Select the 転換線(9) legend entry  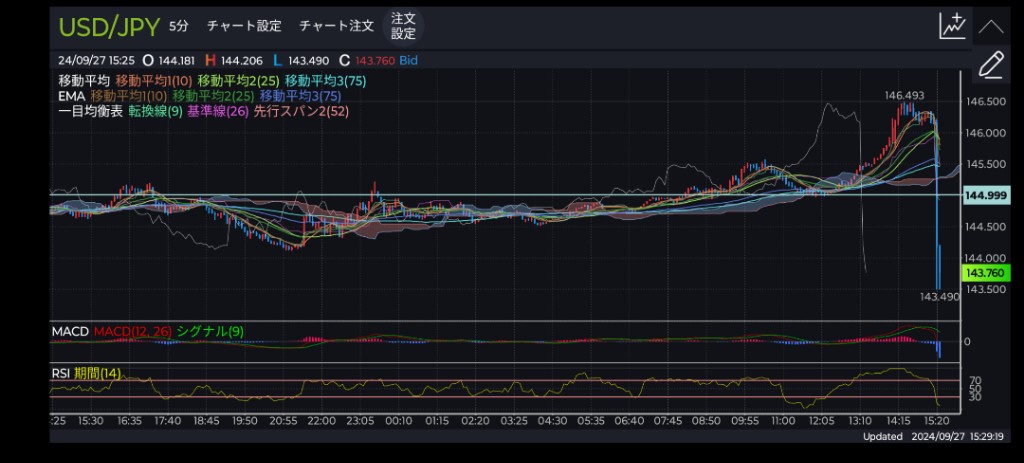tap(155, 112)
